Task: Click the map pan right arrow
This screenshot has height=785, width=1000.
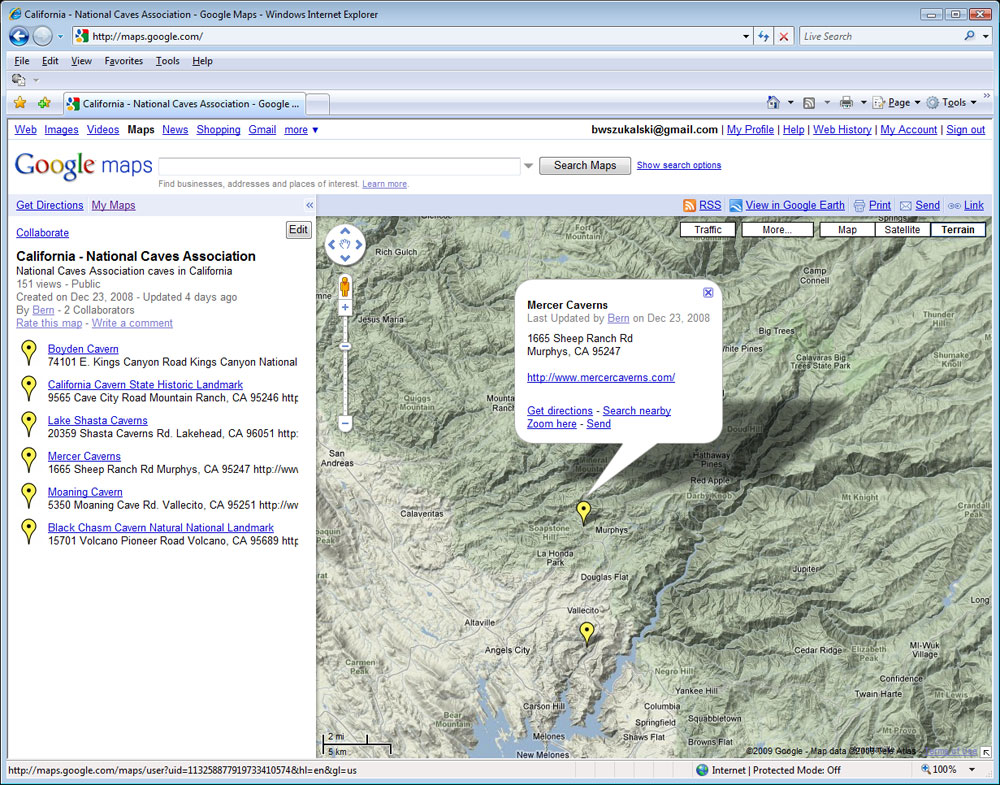Action: tap(359, 244)
